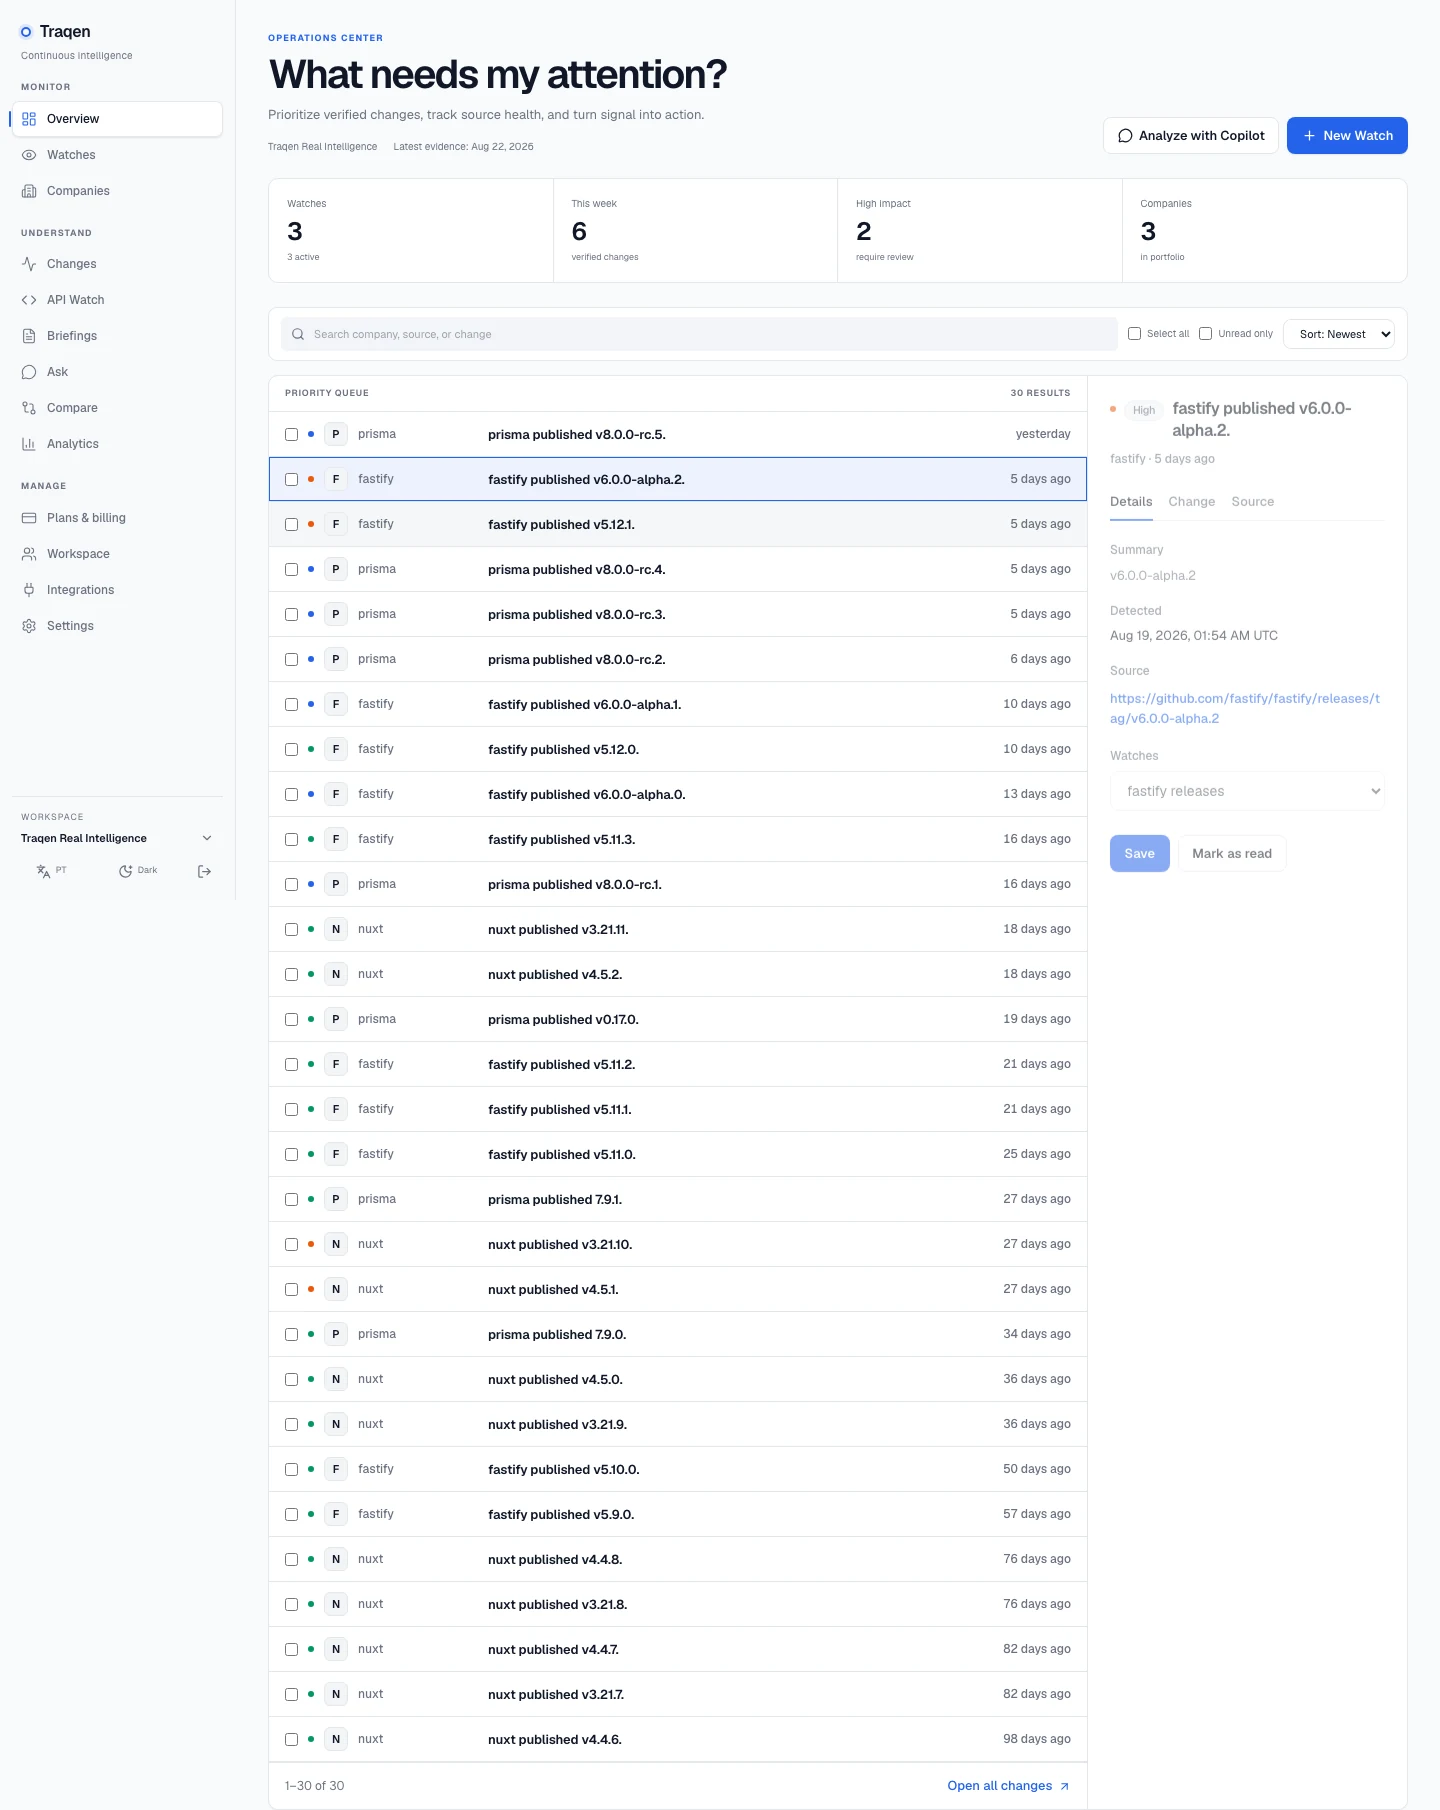Click the Changes activity icon
This screenshot has height=1810, width=1440.
29,264
